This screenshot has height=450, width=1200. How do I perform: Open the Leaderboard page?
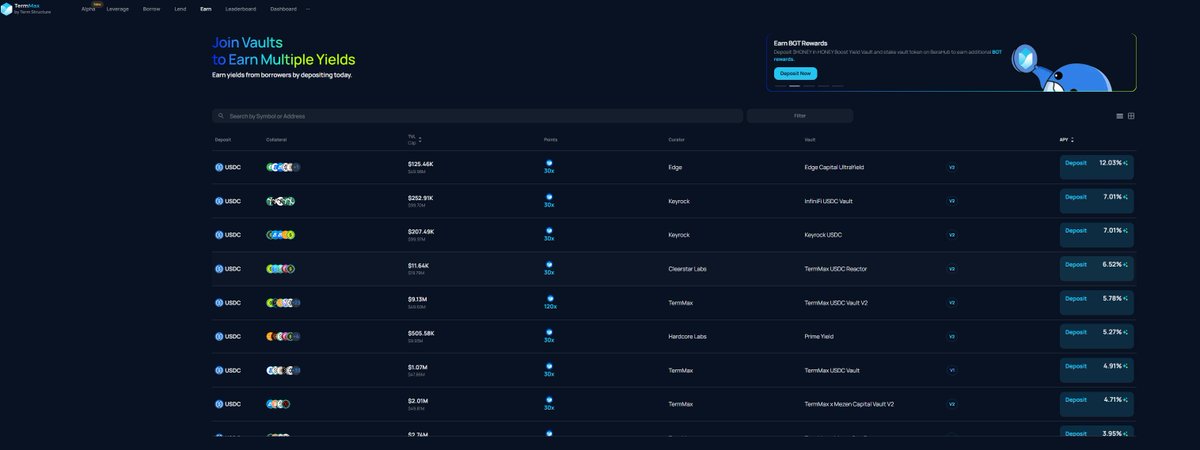tap(240, 8)
